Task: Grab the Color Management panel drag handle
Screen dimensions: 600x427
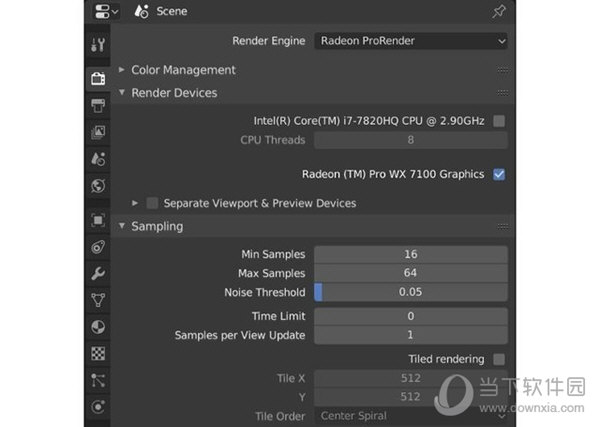Action: [503, 70]
